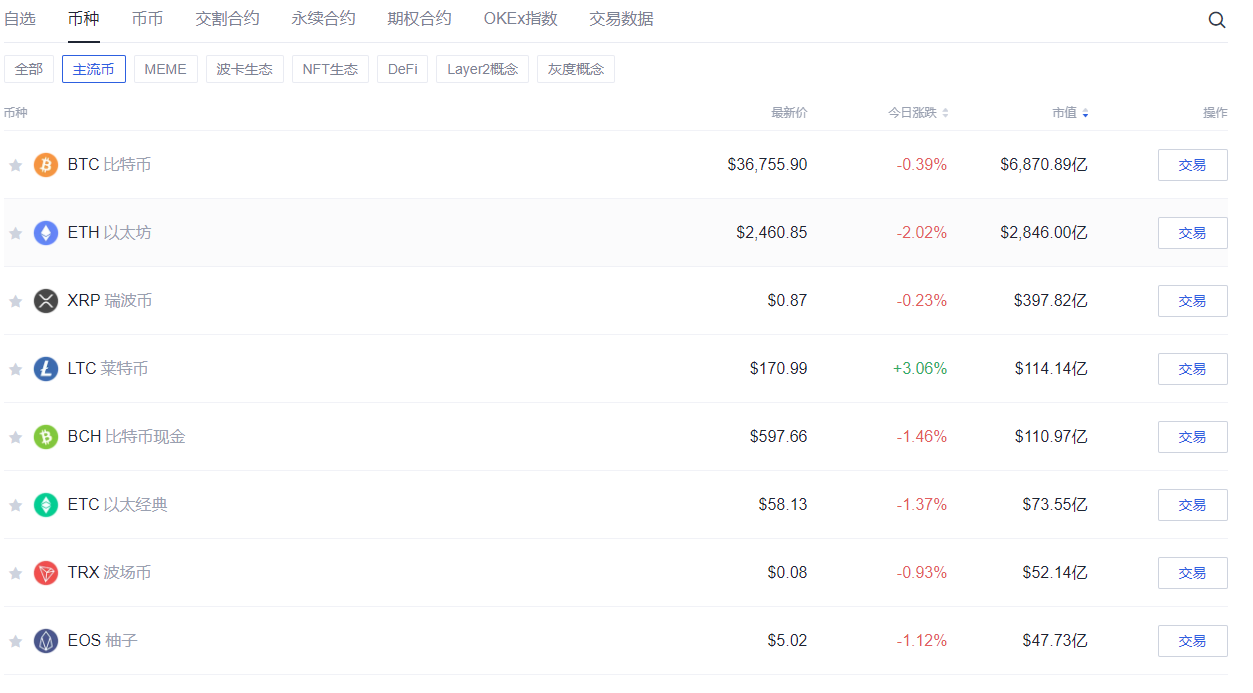Click the XRP coin logo
Screen dimensions: 1253x693
(x=46, y=301)
